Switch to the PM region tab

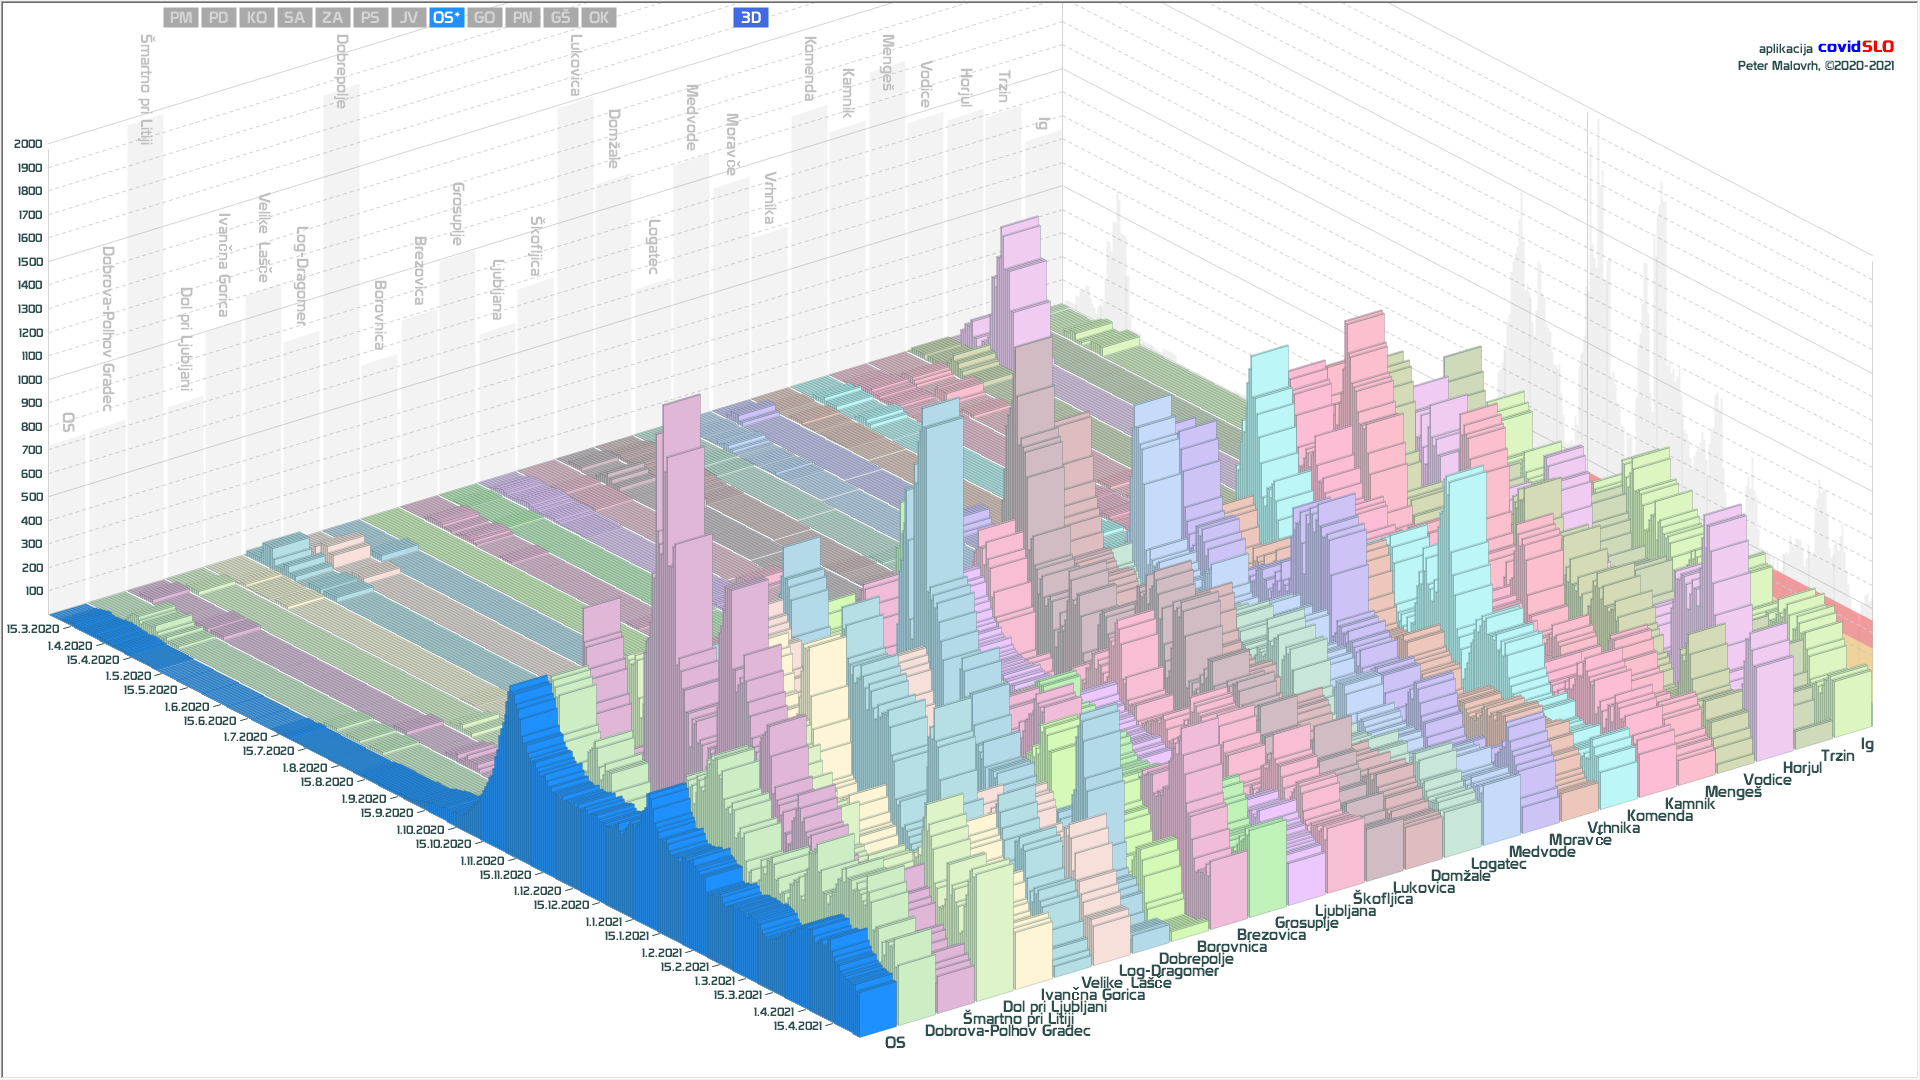tap(181, 17)
